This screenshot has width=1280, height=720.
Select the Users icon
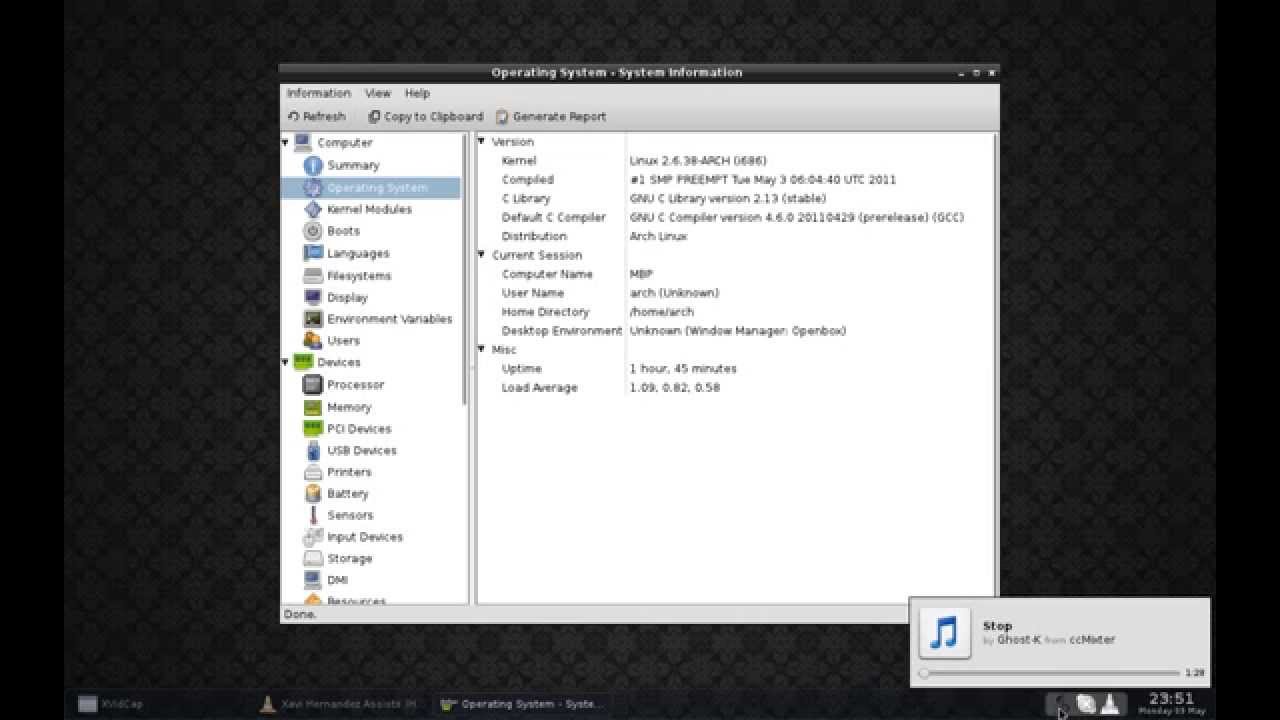[313, 340]
